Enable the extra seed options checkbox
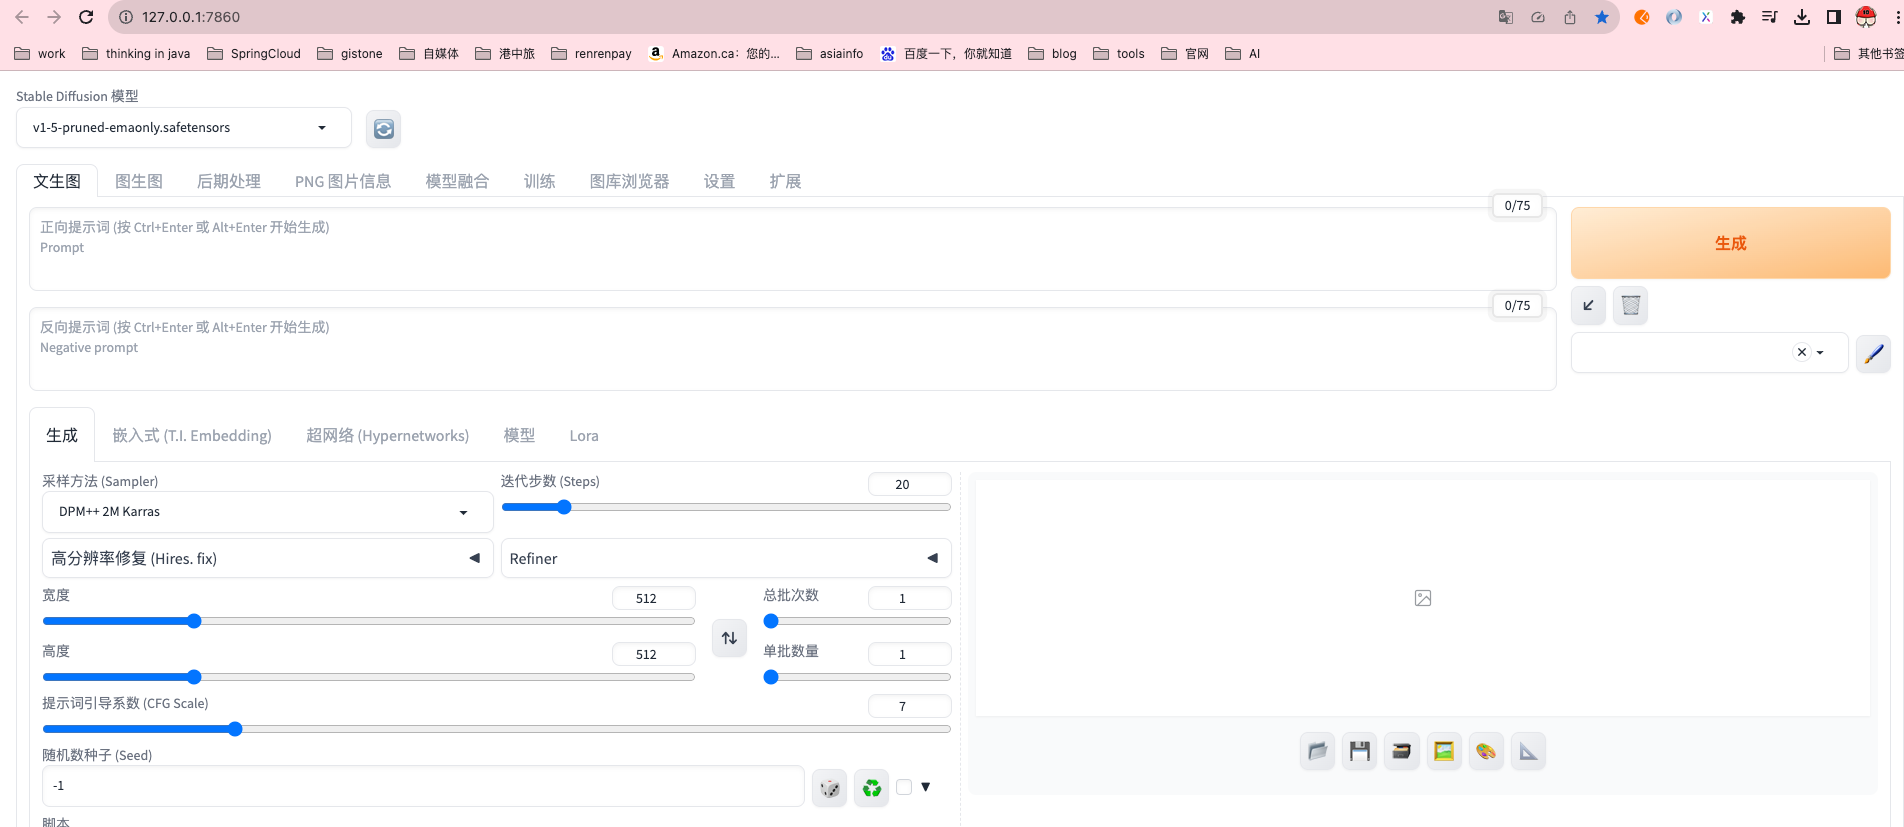Image resolution: width=1904 pixels, height=827 pixels. pyautogui.click(x=904, y=787)
